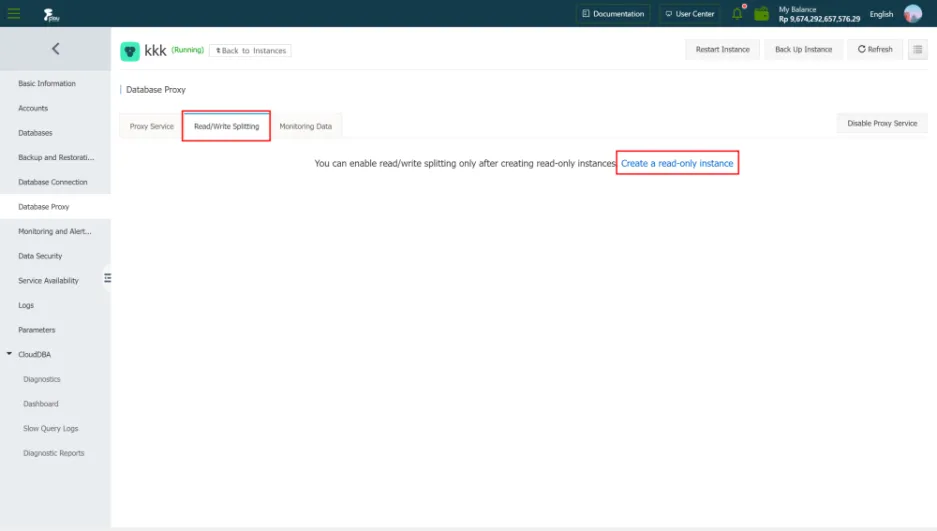Open the hamburger menu icon
The height and width of the screenshot is (531, 937).
[14, 13]
